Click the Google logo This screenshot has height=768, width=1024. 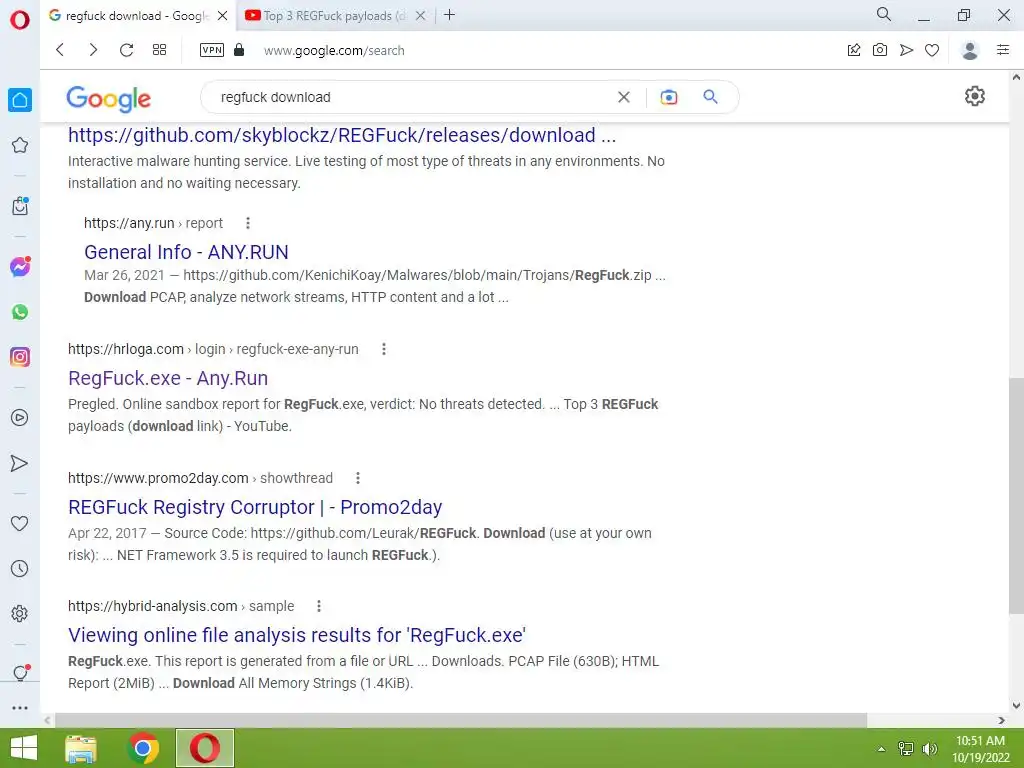click(x=108, y=99)
